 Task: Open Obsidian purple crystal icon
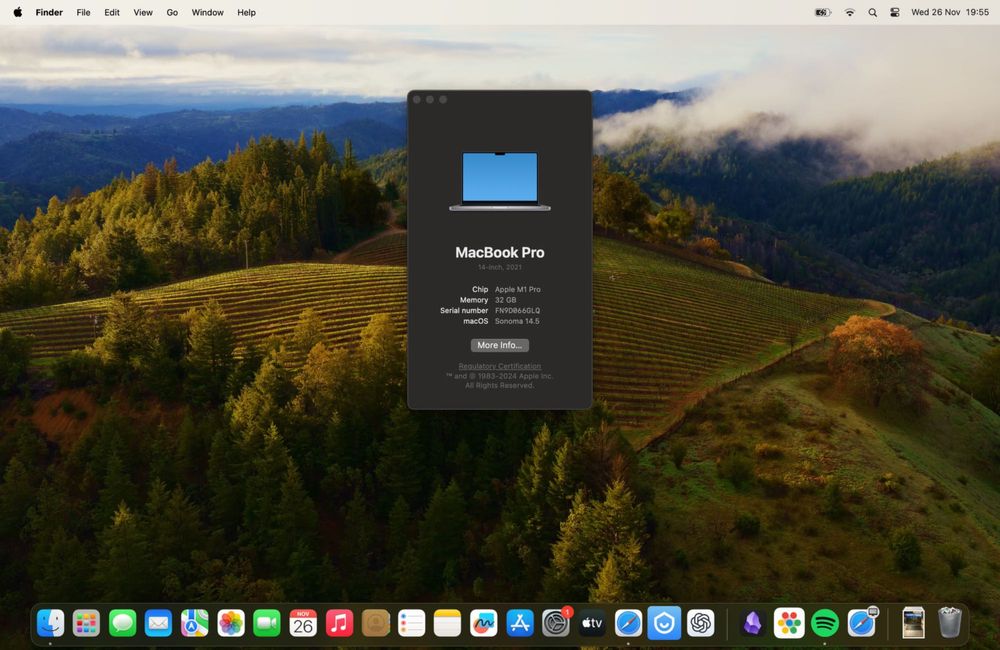(753, 623)
